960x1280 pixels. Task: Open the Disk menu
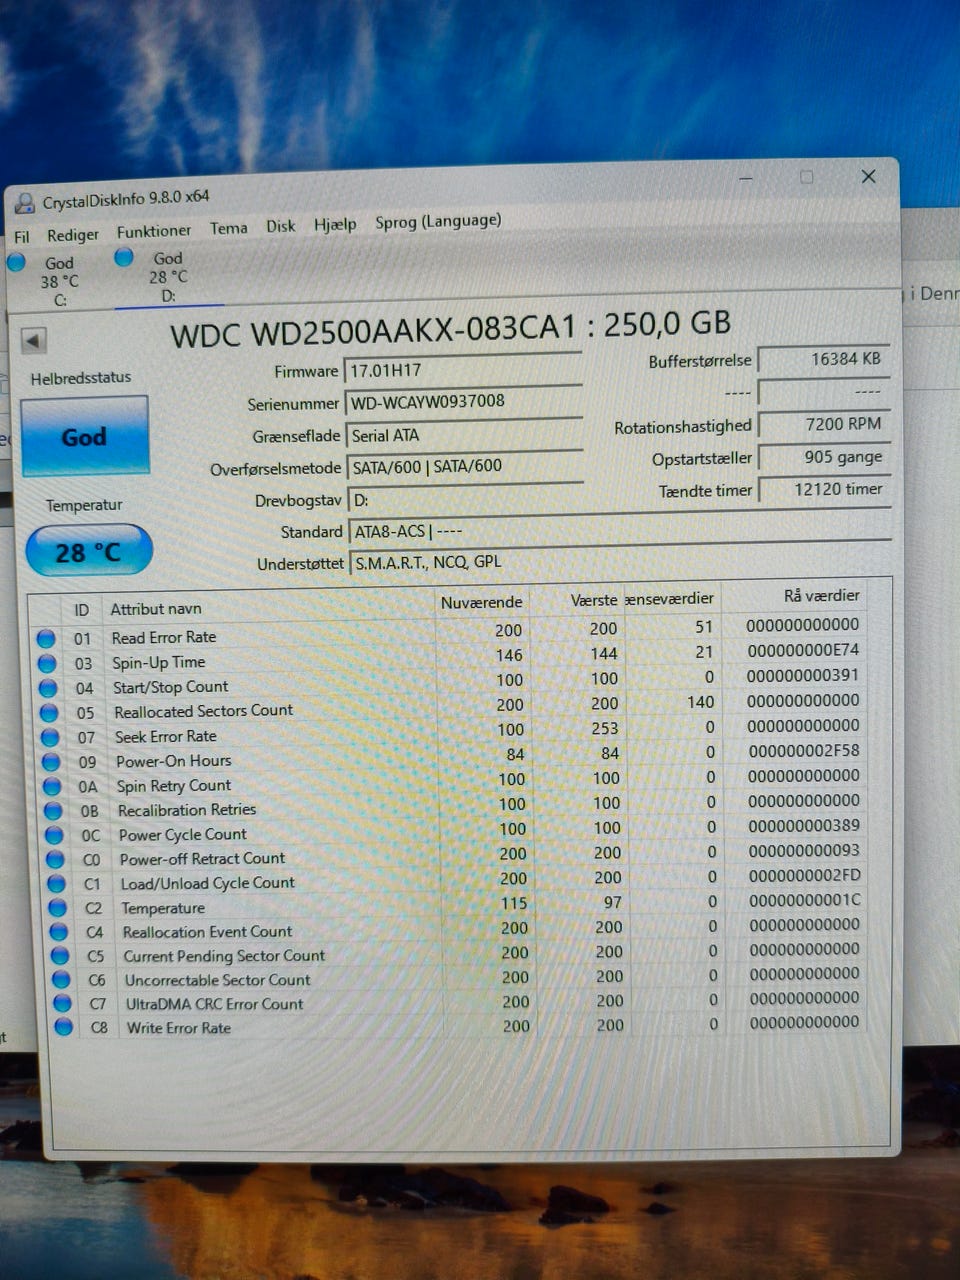tap(281, 226)
